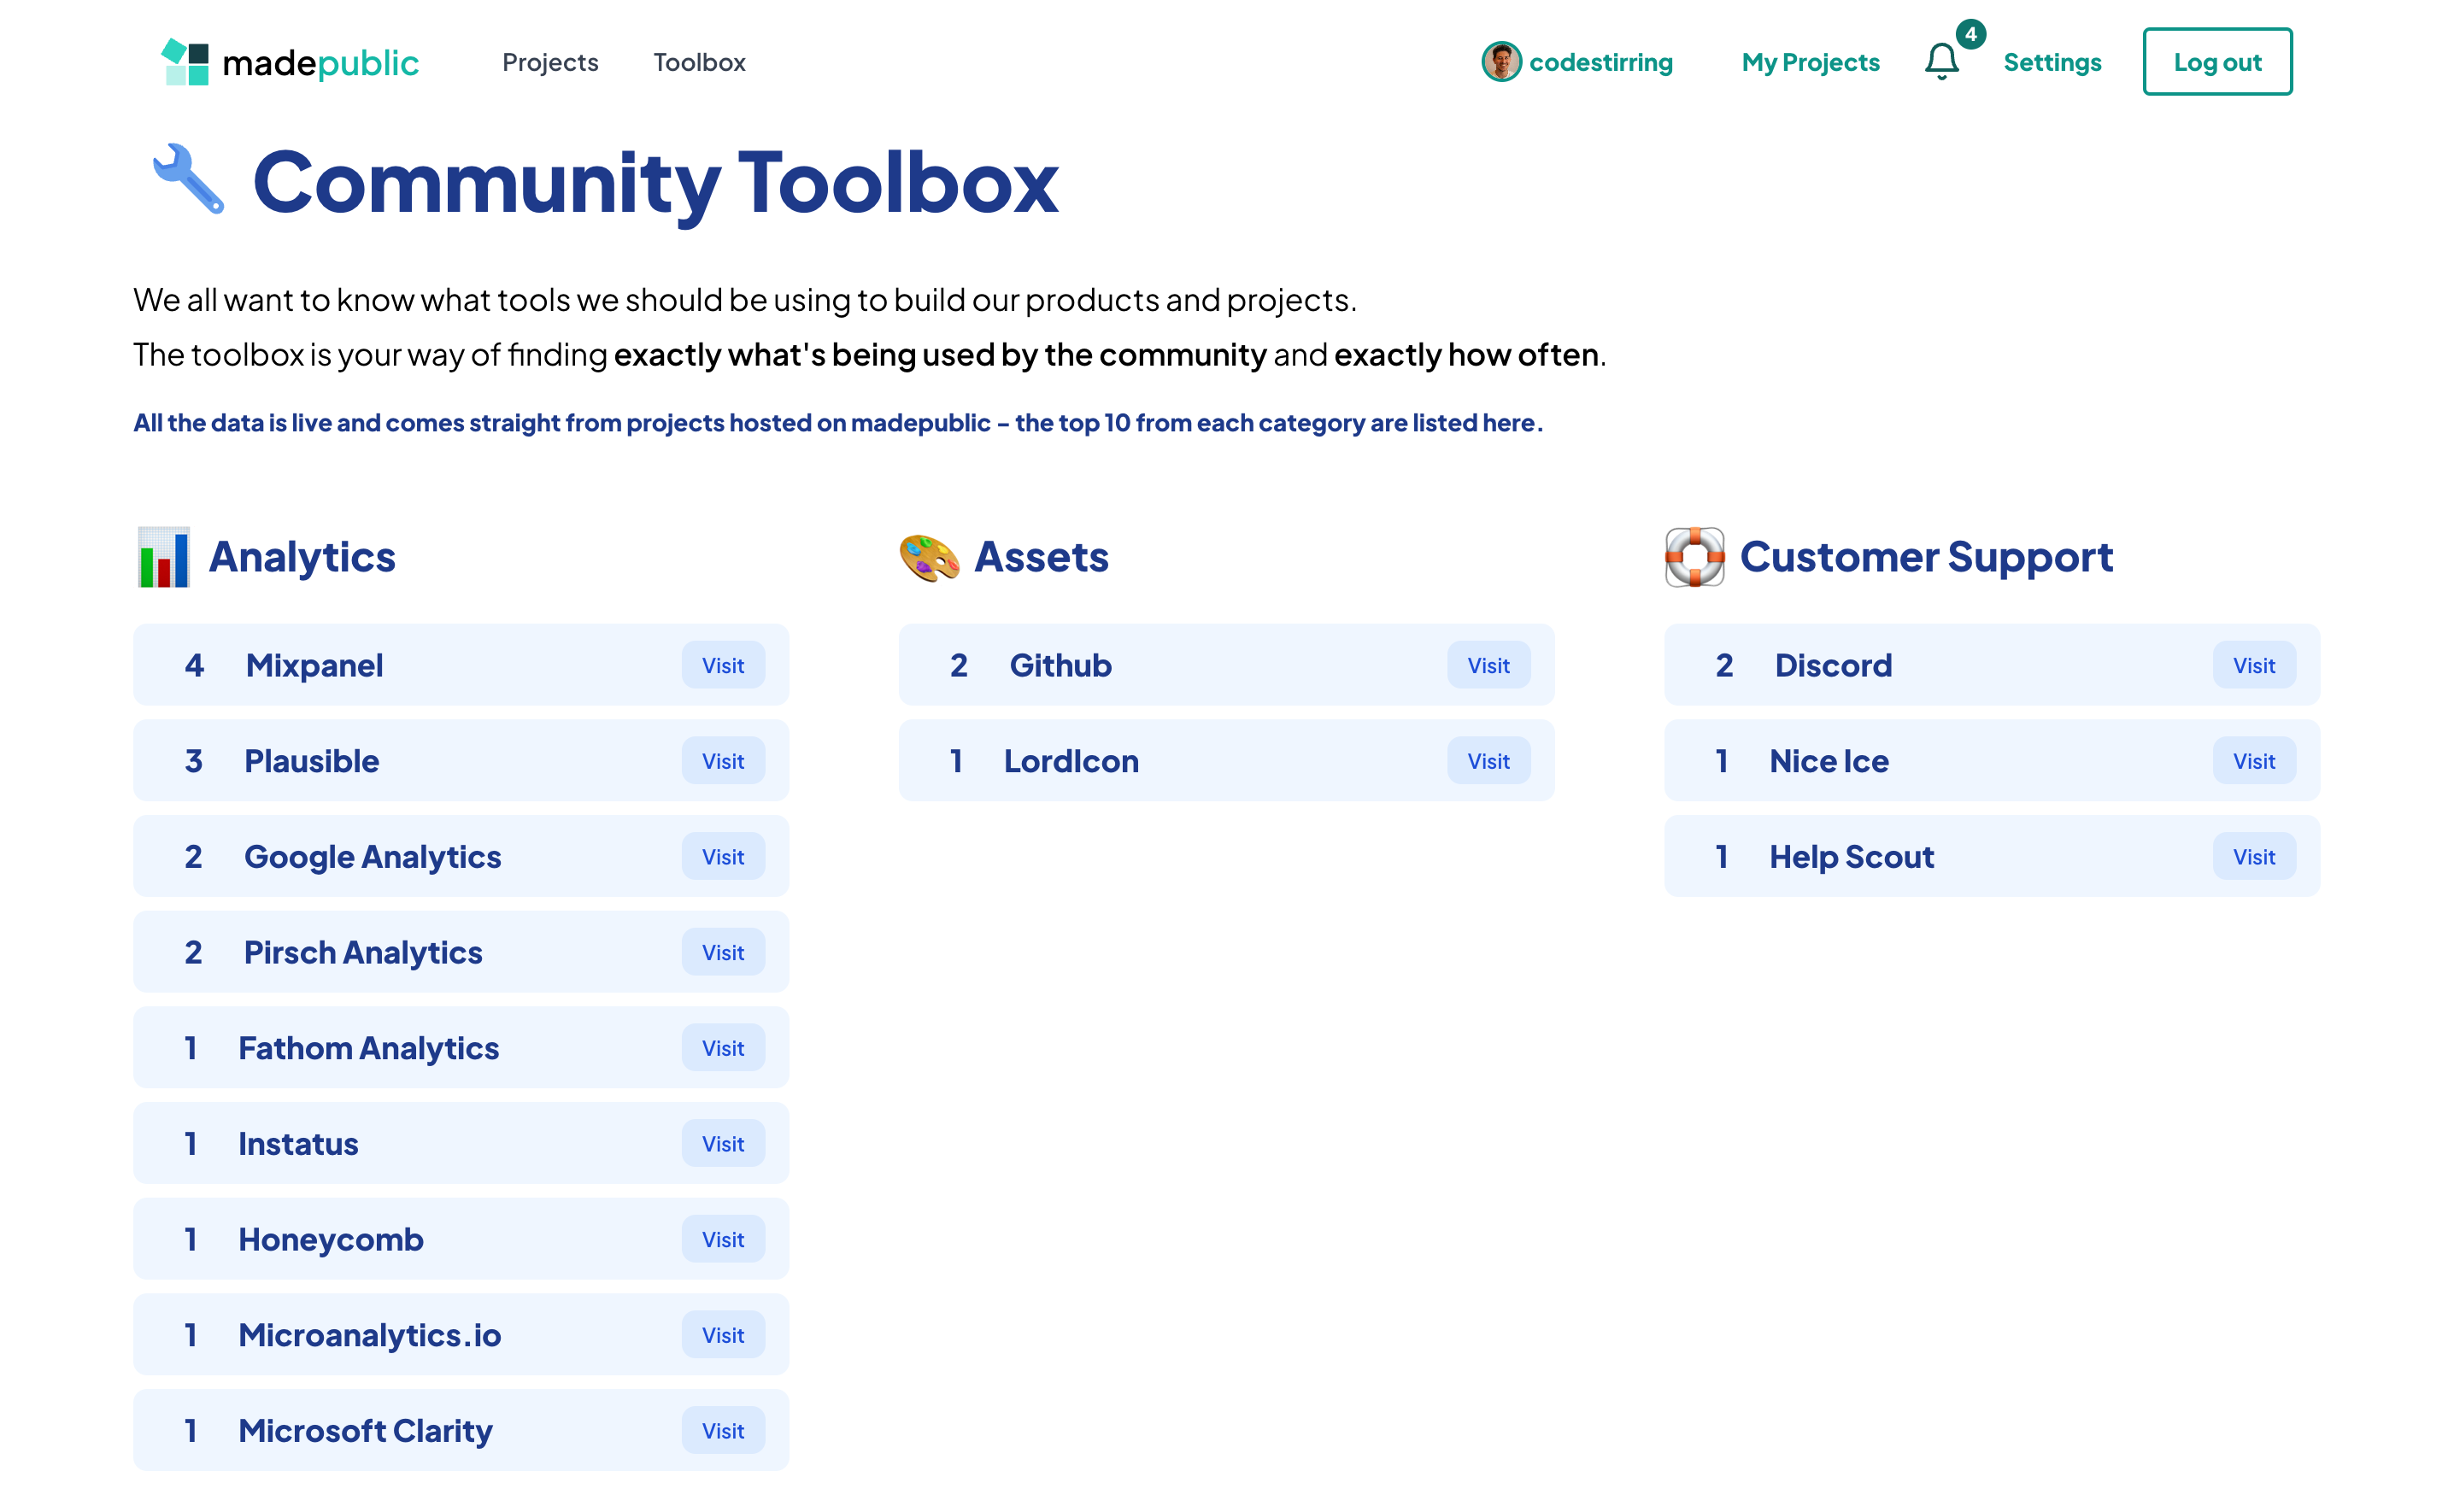2454x1512 pixels.
Task: Click the Plausible usage count 3
Action: pyautogui.click(x=193, y=761)
